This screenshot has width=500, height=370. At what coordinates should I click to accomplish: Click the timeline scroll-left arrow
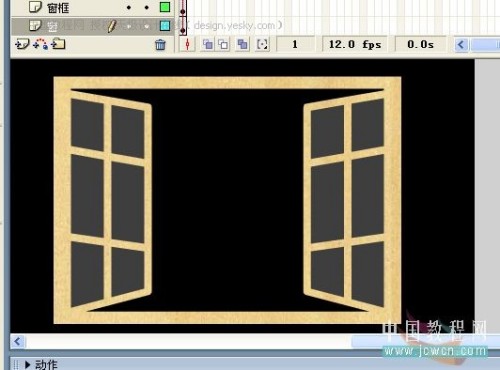pos(461,44)
